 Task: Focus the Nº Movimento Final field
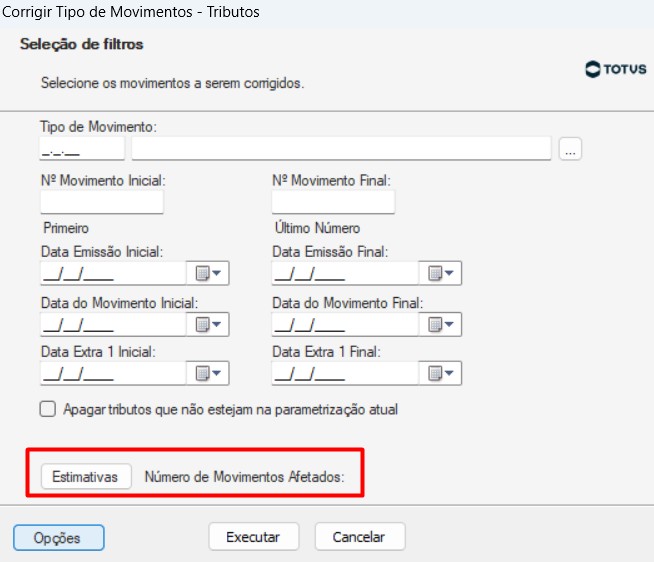[333, 202]
